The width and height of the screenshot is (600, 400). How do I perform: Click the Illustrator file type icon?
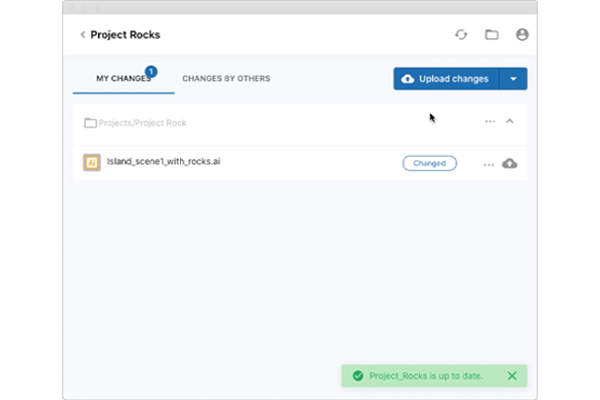pos(92,163)
